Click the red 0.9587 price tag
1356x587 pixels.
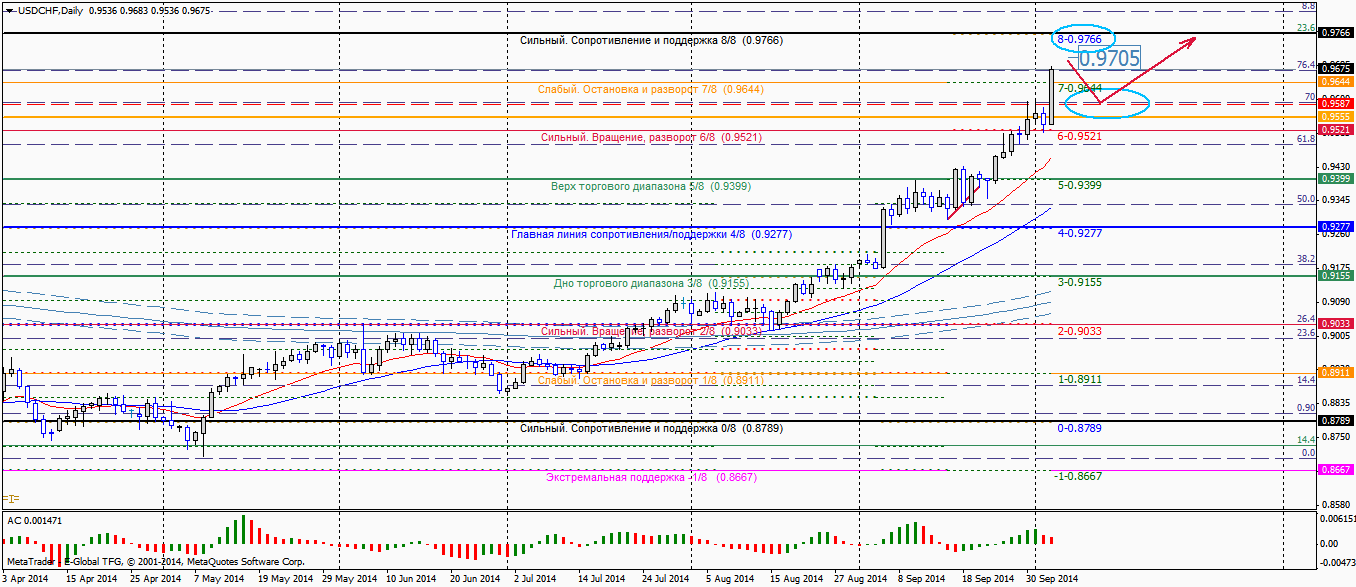(1336, 103)
